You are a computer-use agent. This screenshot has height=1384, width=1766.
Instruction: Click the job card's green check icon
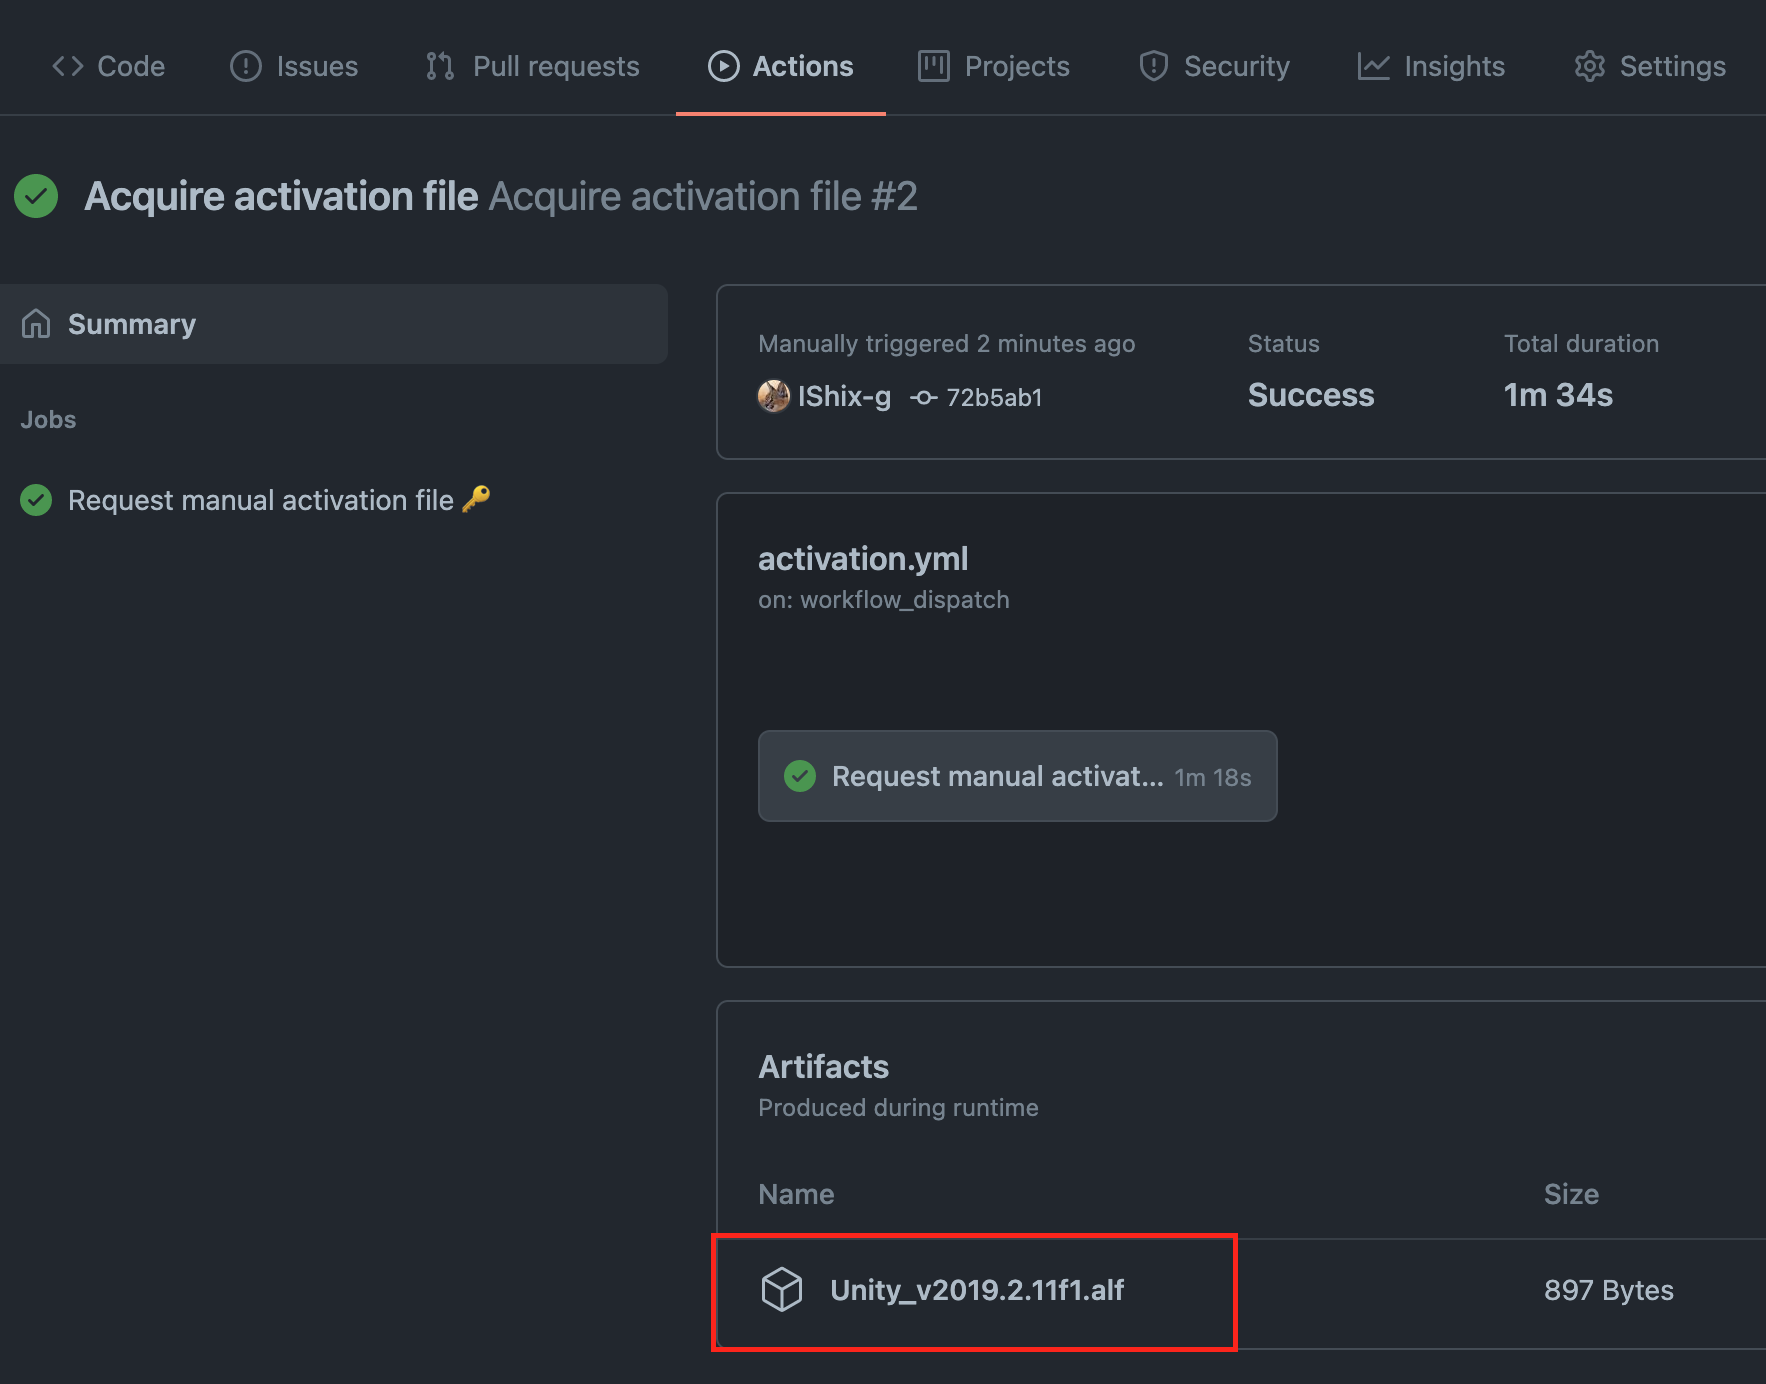tap(800, 776)
